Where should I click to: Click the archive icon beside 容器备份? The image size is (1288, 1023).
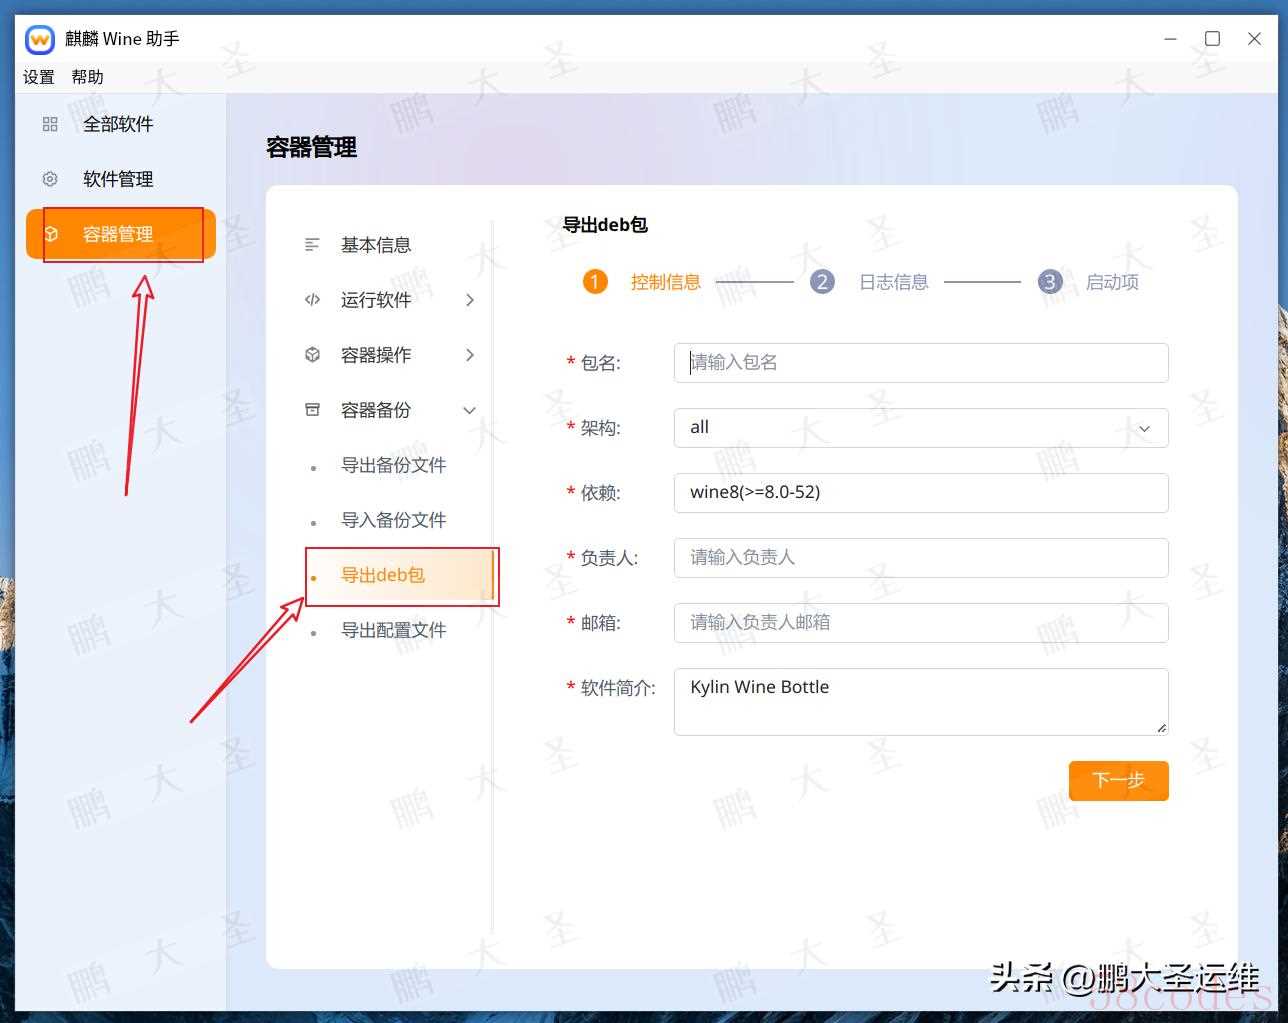tap(312, 410)
